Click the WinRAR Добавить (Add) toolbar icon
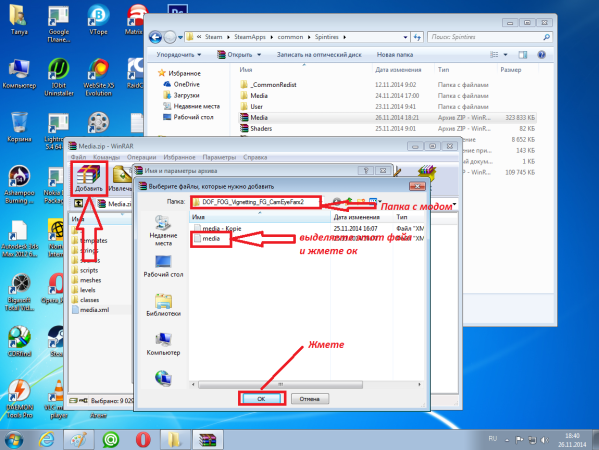Screen dimensions: 599x450 [x=89, y=178]
